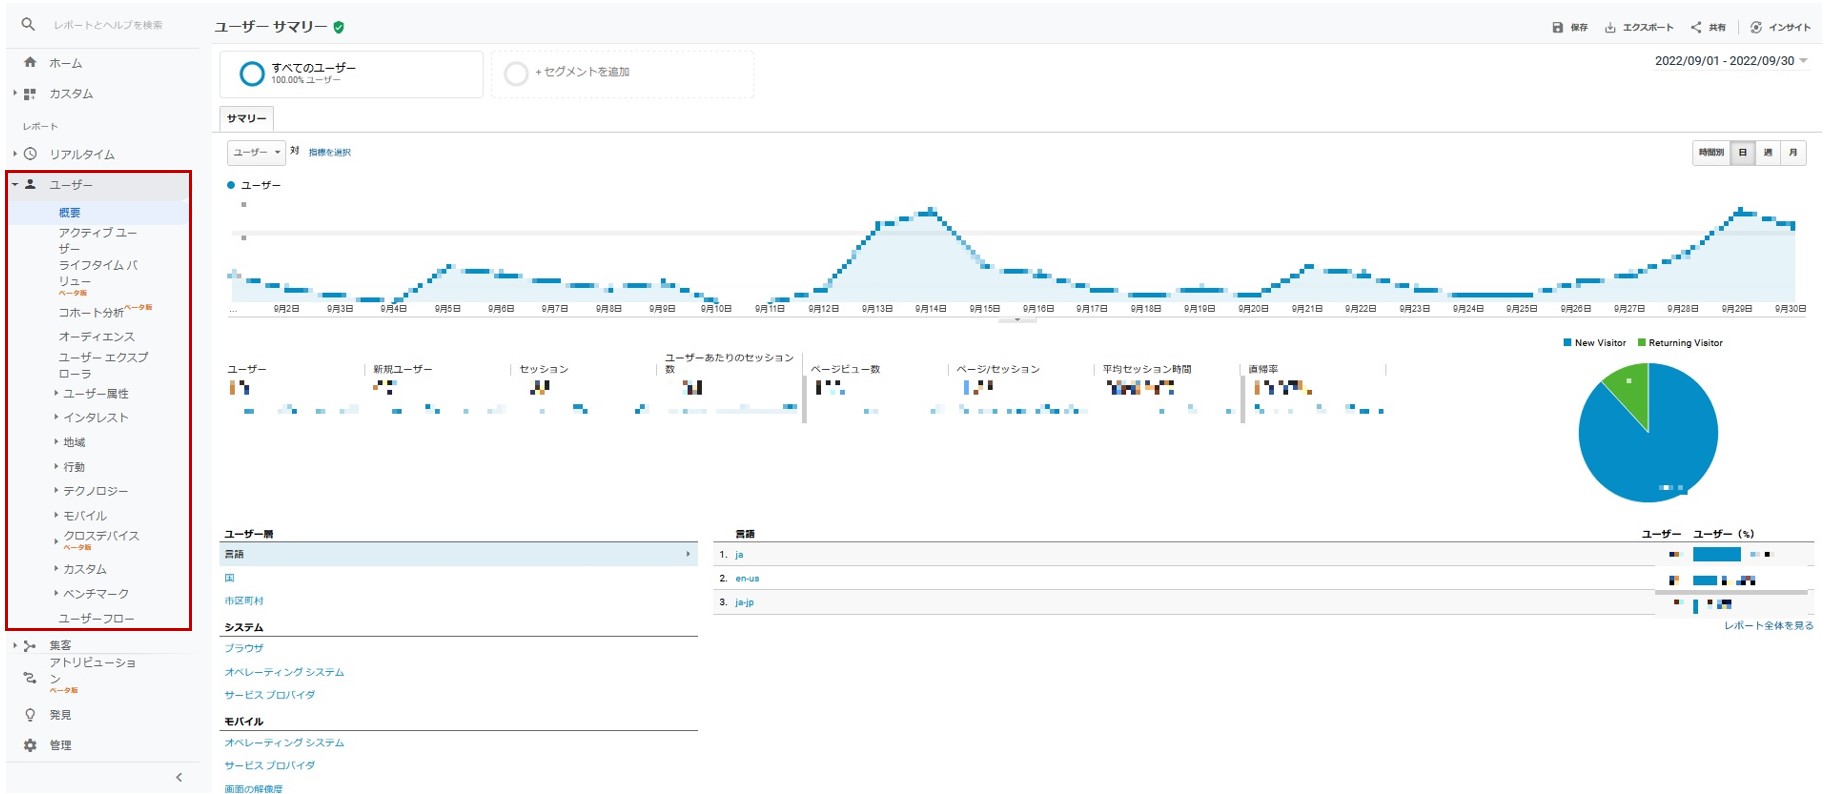Click the search magnifier icon

[28, 24]
